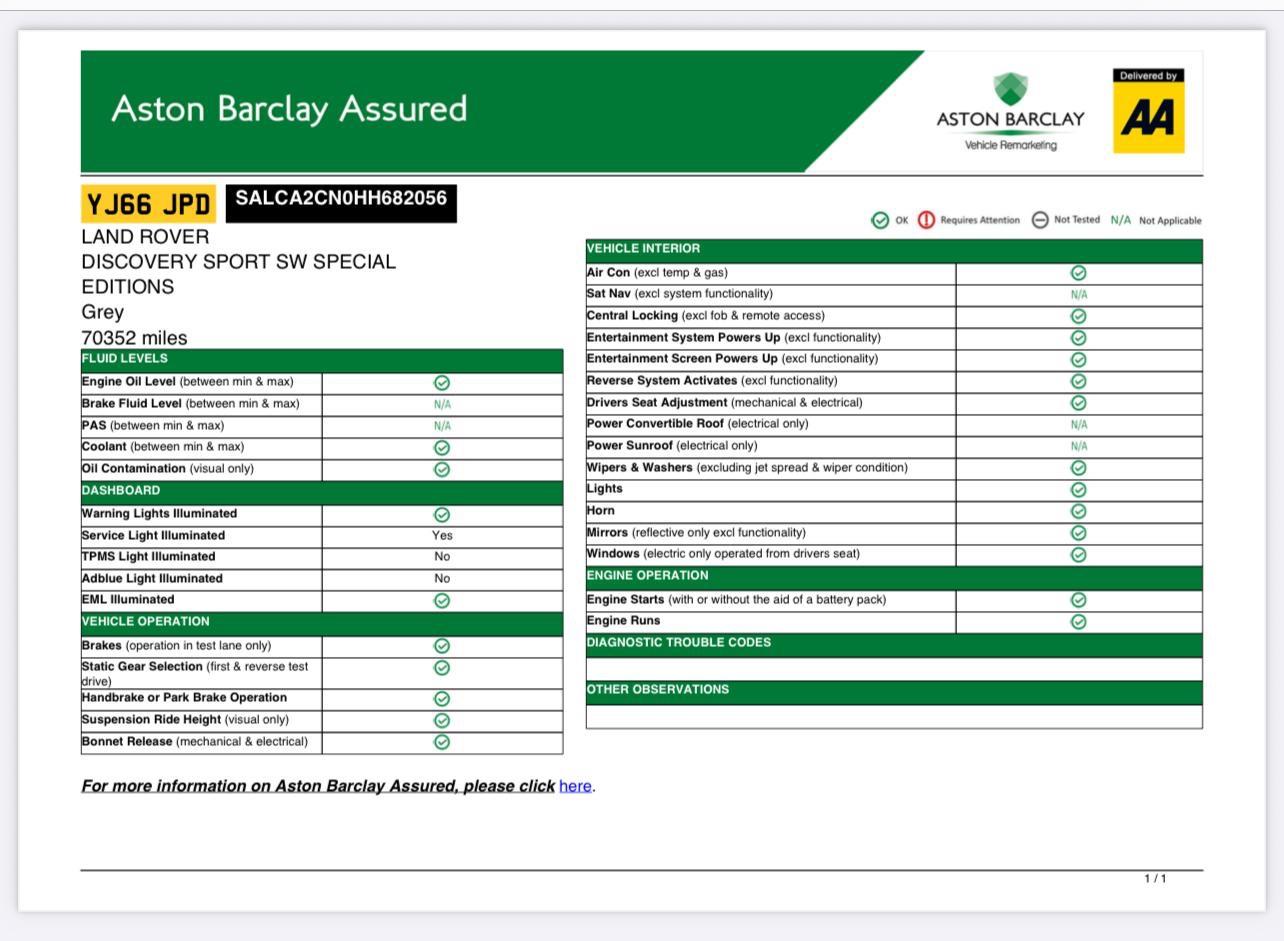Image resolution: width=1284 pixels, height=941 pixels.
Task: Click the Static Gear Selection tick
Action: click(x=442, y=668)
